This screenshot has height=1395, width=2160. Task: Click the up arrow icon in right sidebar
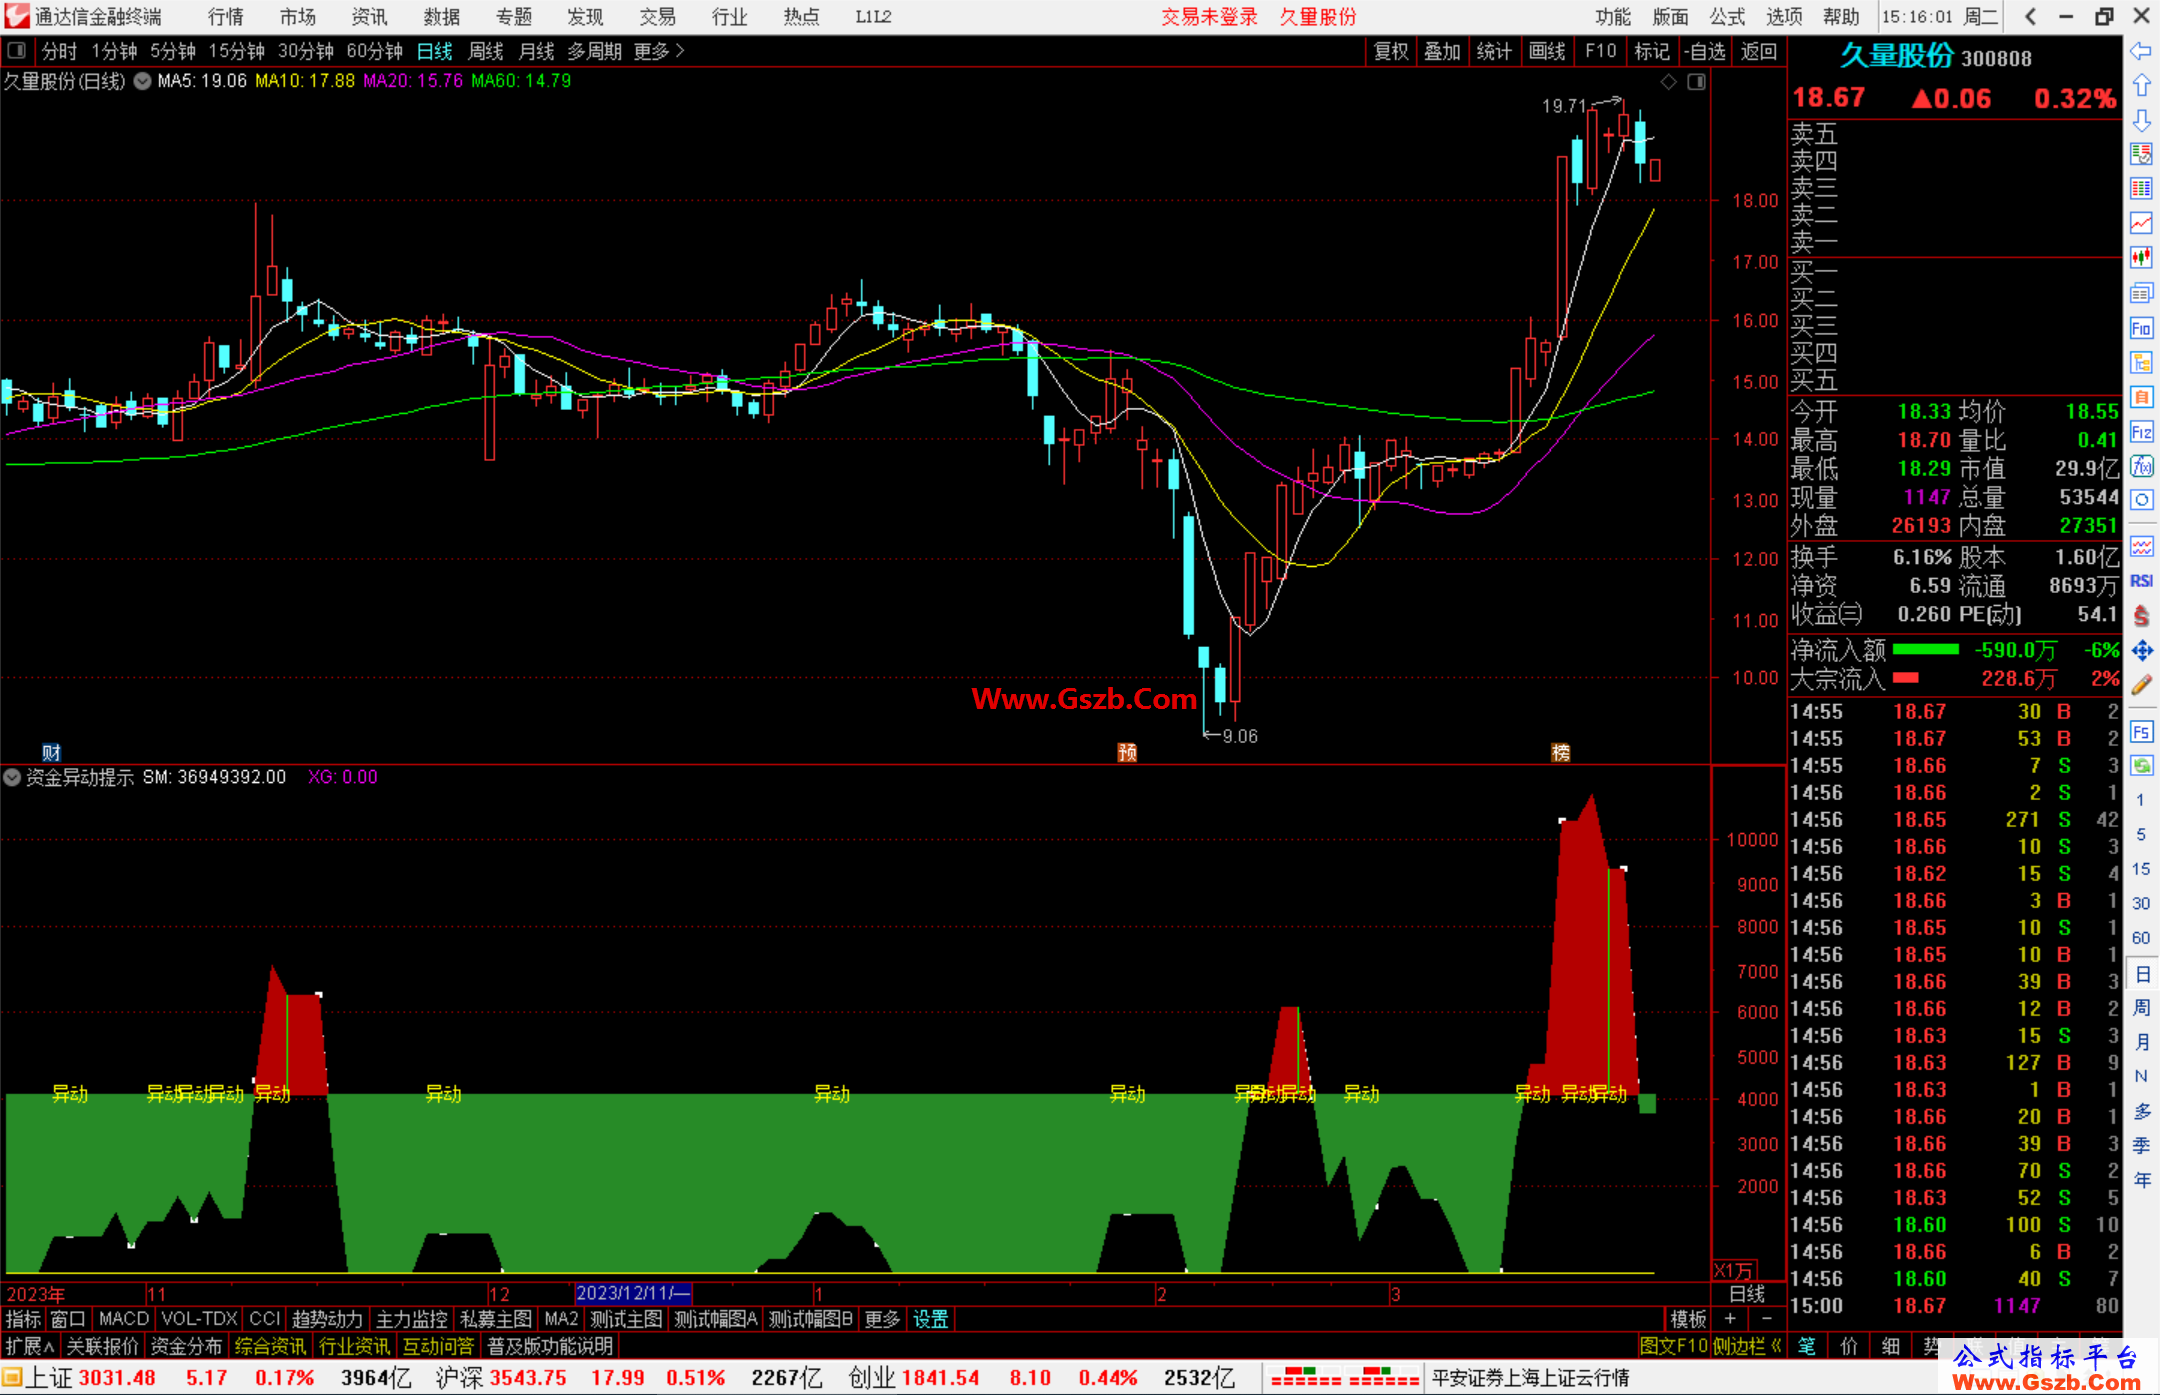2141,86
